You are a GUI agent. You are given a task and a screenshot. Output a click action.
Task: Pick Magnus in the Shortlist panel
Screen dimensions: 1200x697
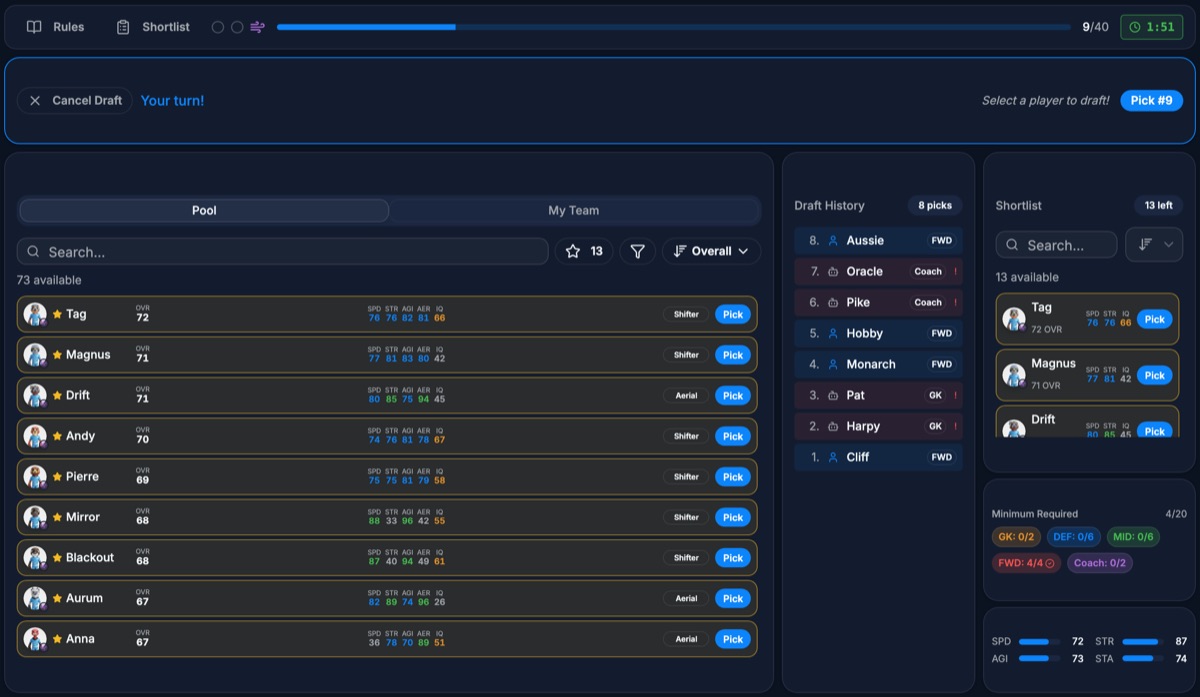point(1155,375)
